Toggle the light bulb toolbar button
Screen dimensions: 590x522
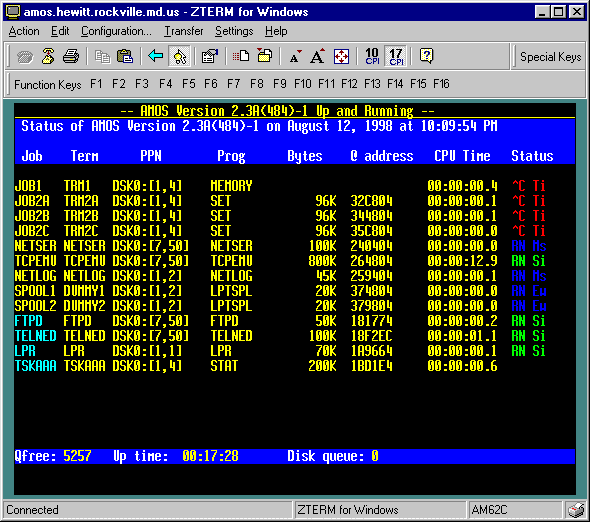tap(179, 56)
